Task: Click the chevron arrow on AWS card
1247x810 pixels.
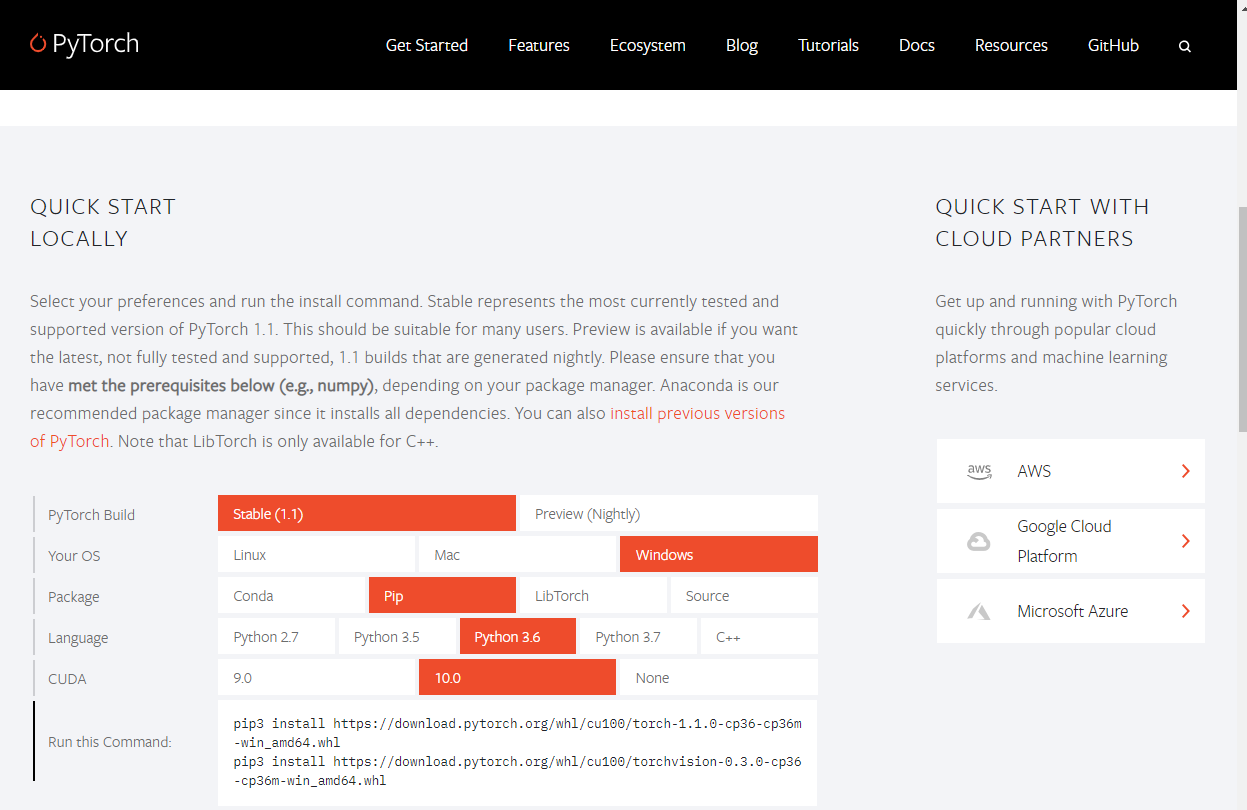Action: (x=1185, y=471)
